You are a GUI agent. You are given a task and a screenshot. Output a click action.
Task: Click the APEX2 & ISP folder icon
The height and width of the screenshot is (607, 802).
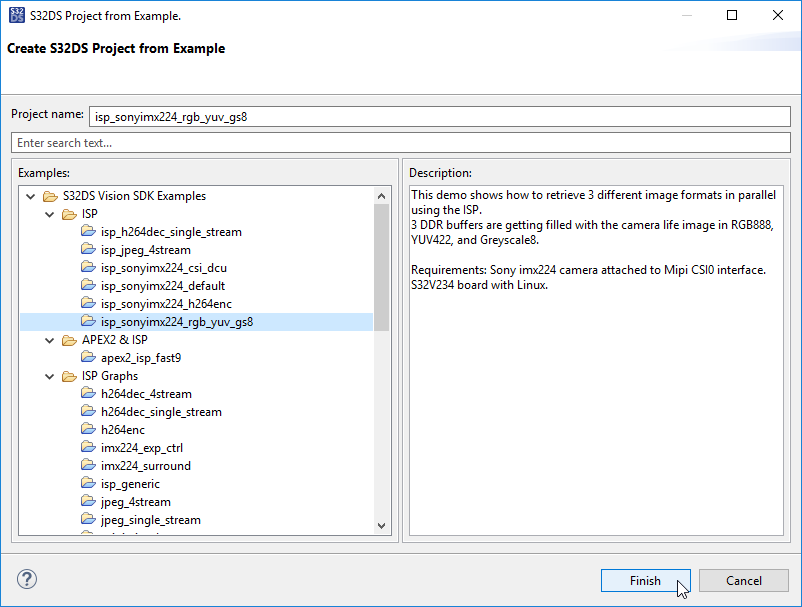pos(69,341)
